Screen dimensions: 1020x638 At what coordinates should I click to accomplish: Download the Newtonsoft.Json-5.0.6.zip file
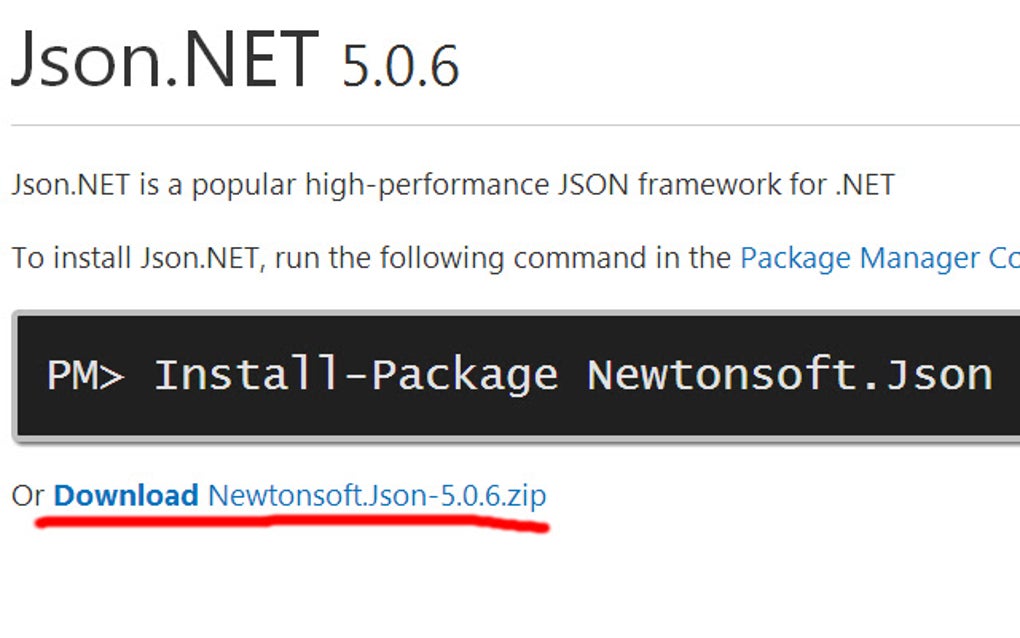(x=377, y=495)
